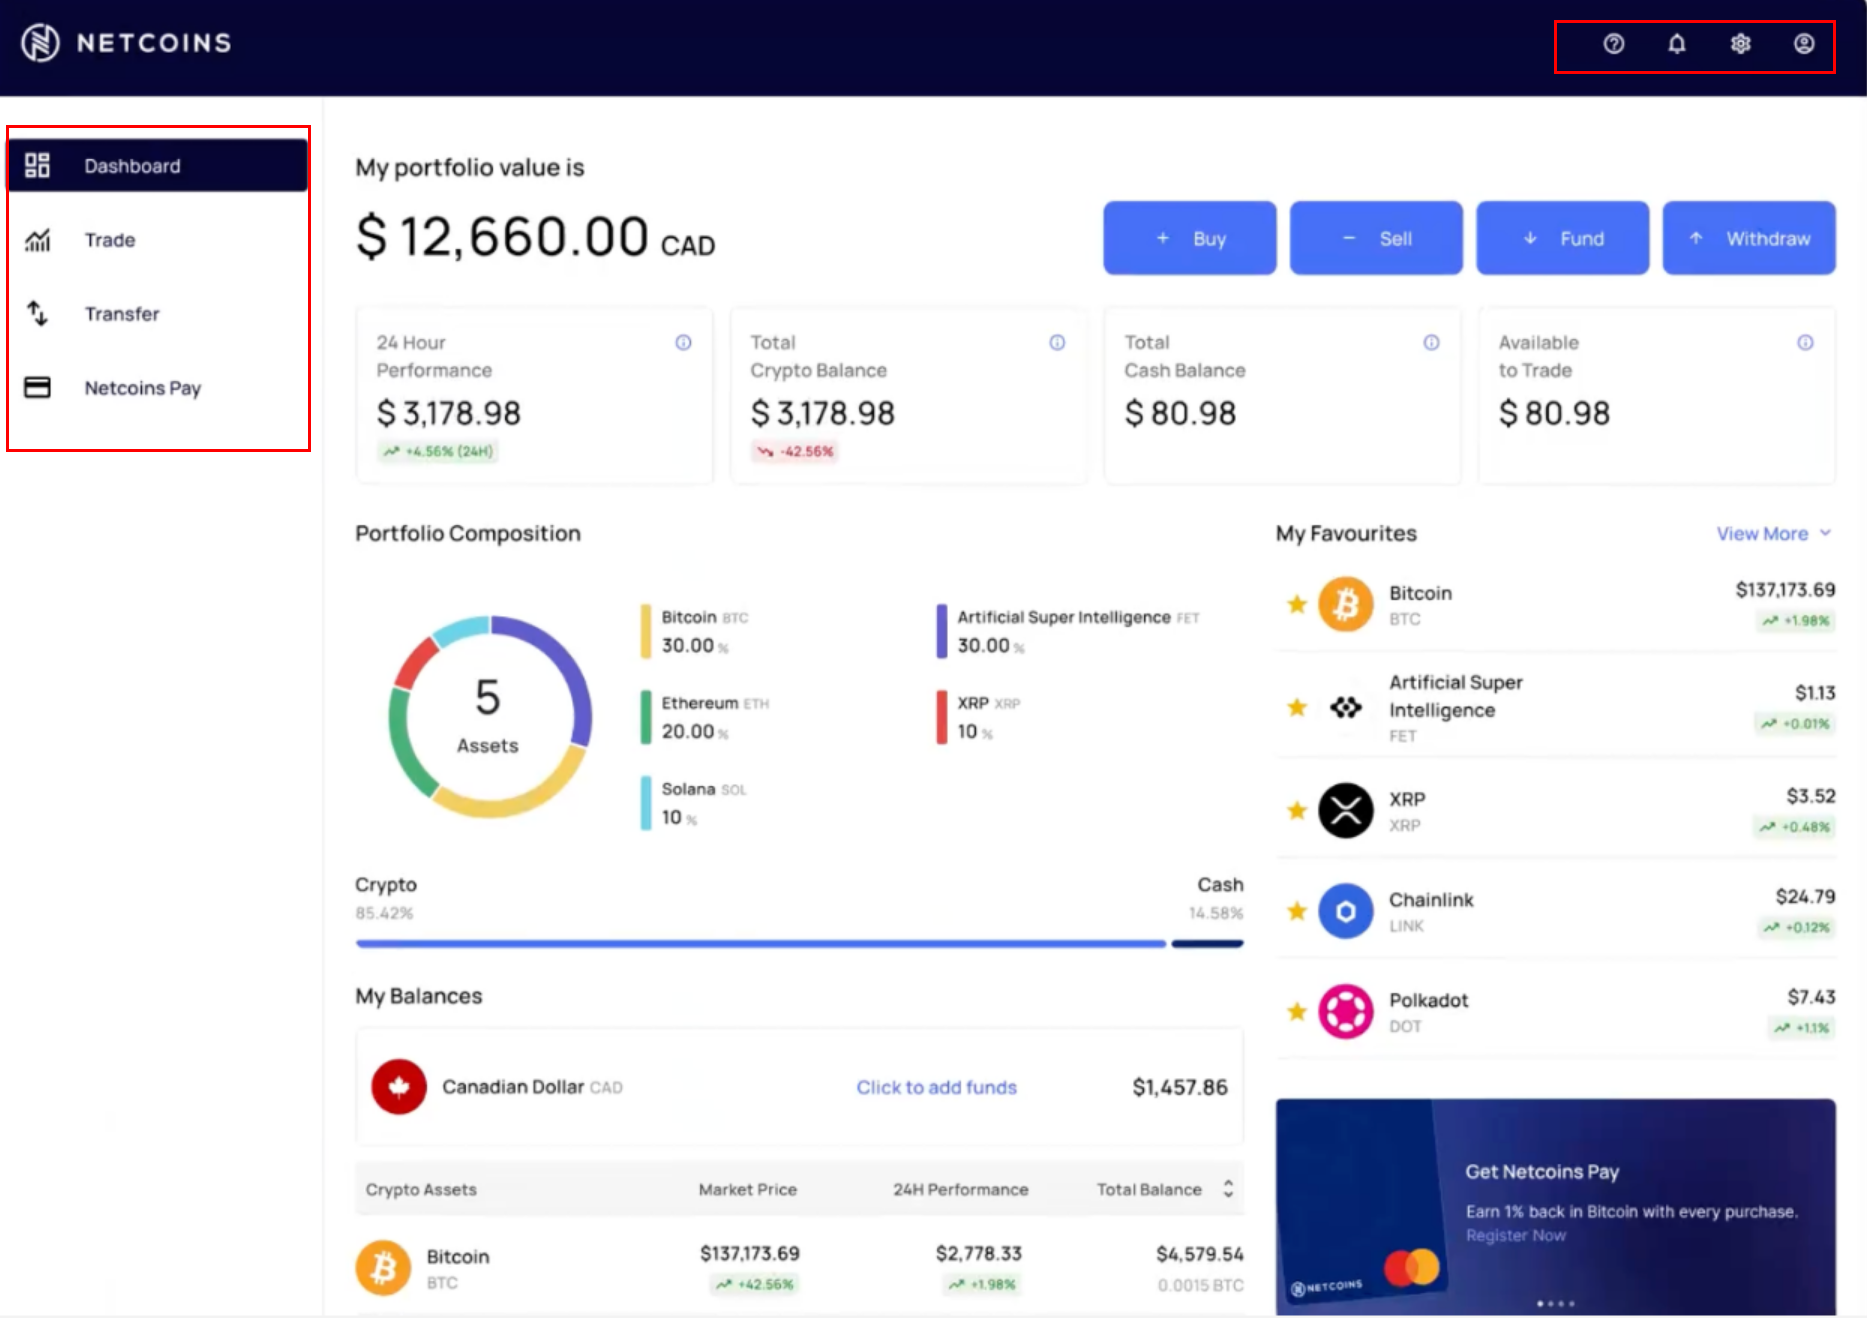Click the Market Price column header
1867x1318 pixels.
point(747,1189)
